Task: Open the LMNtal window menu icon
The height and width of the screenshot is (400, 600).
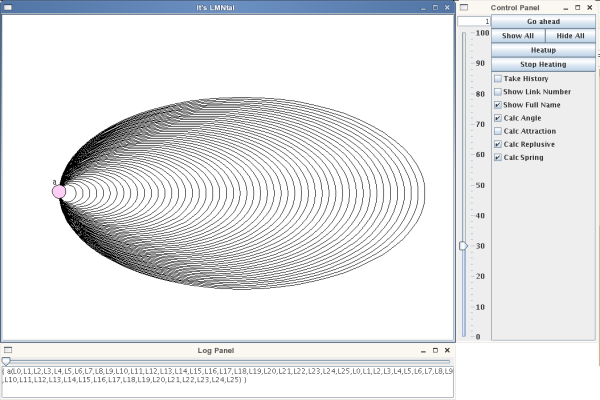Action: tap(7, 7)
